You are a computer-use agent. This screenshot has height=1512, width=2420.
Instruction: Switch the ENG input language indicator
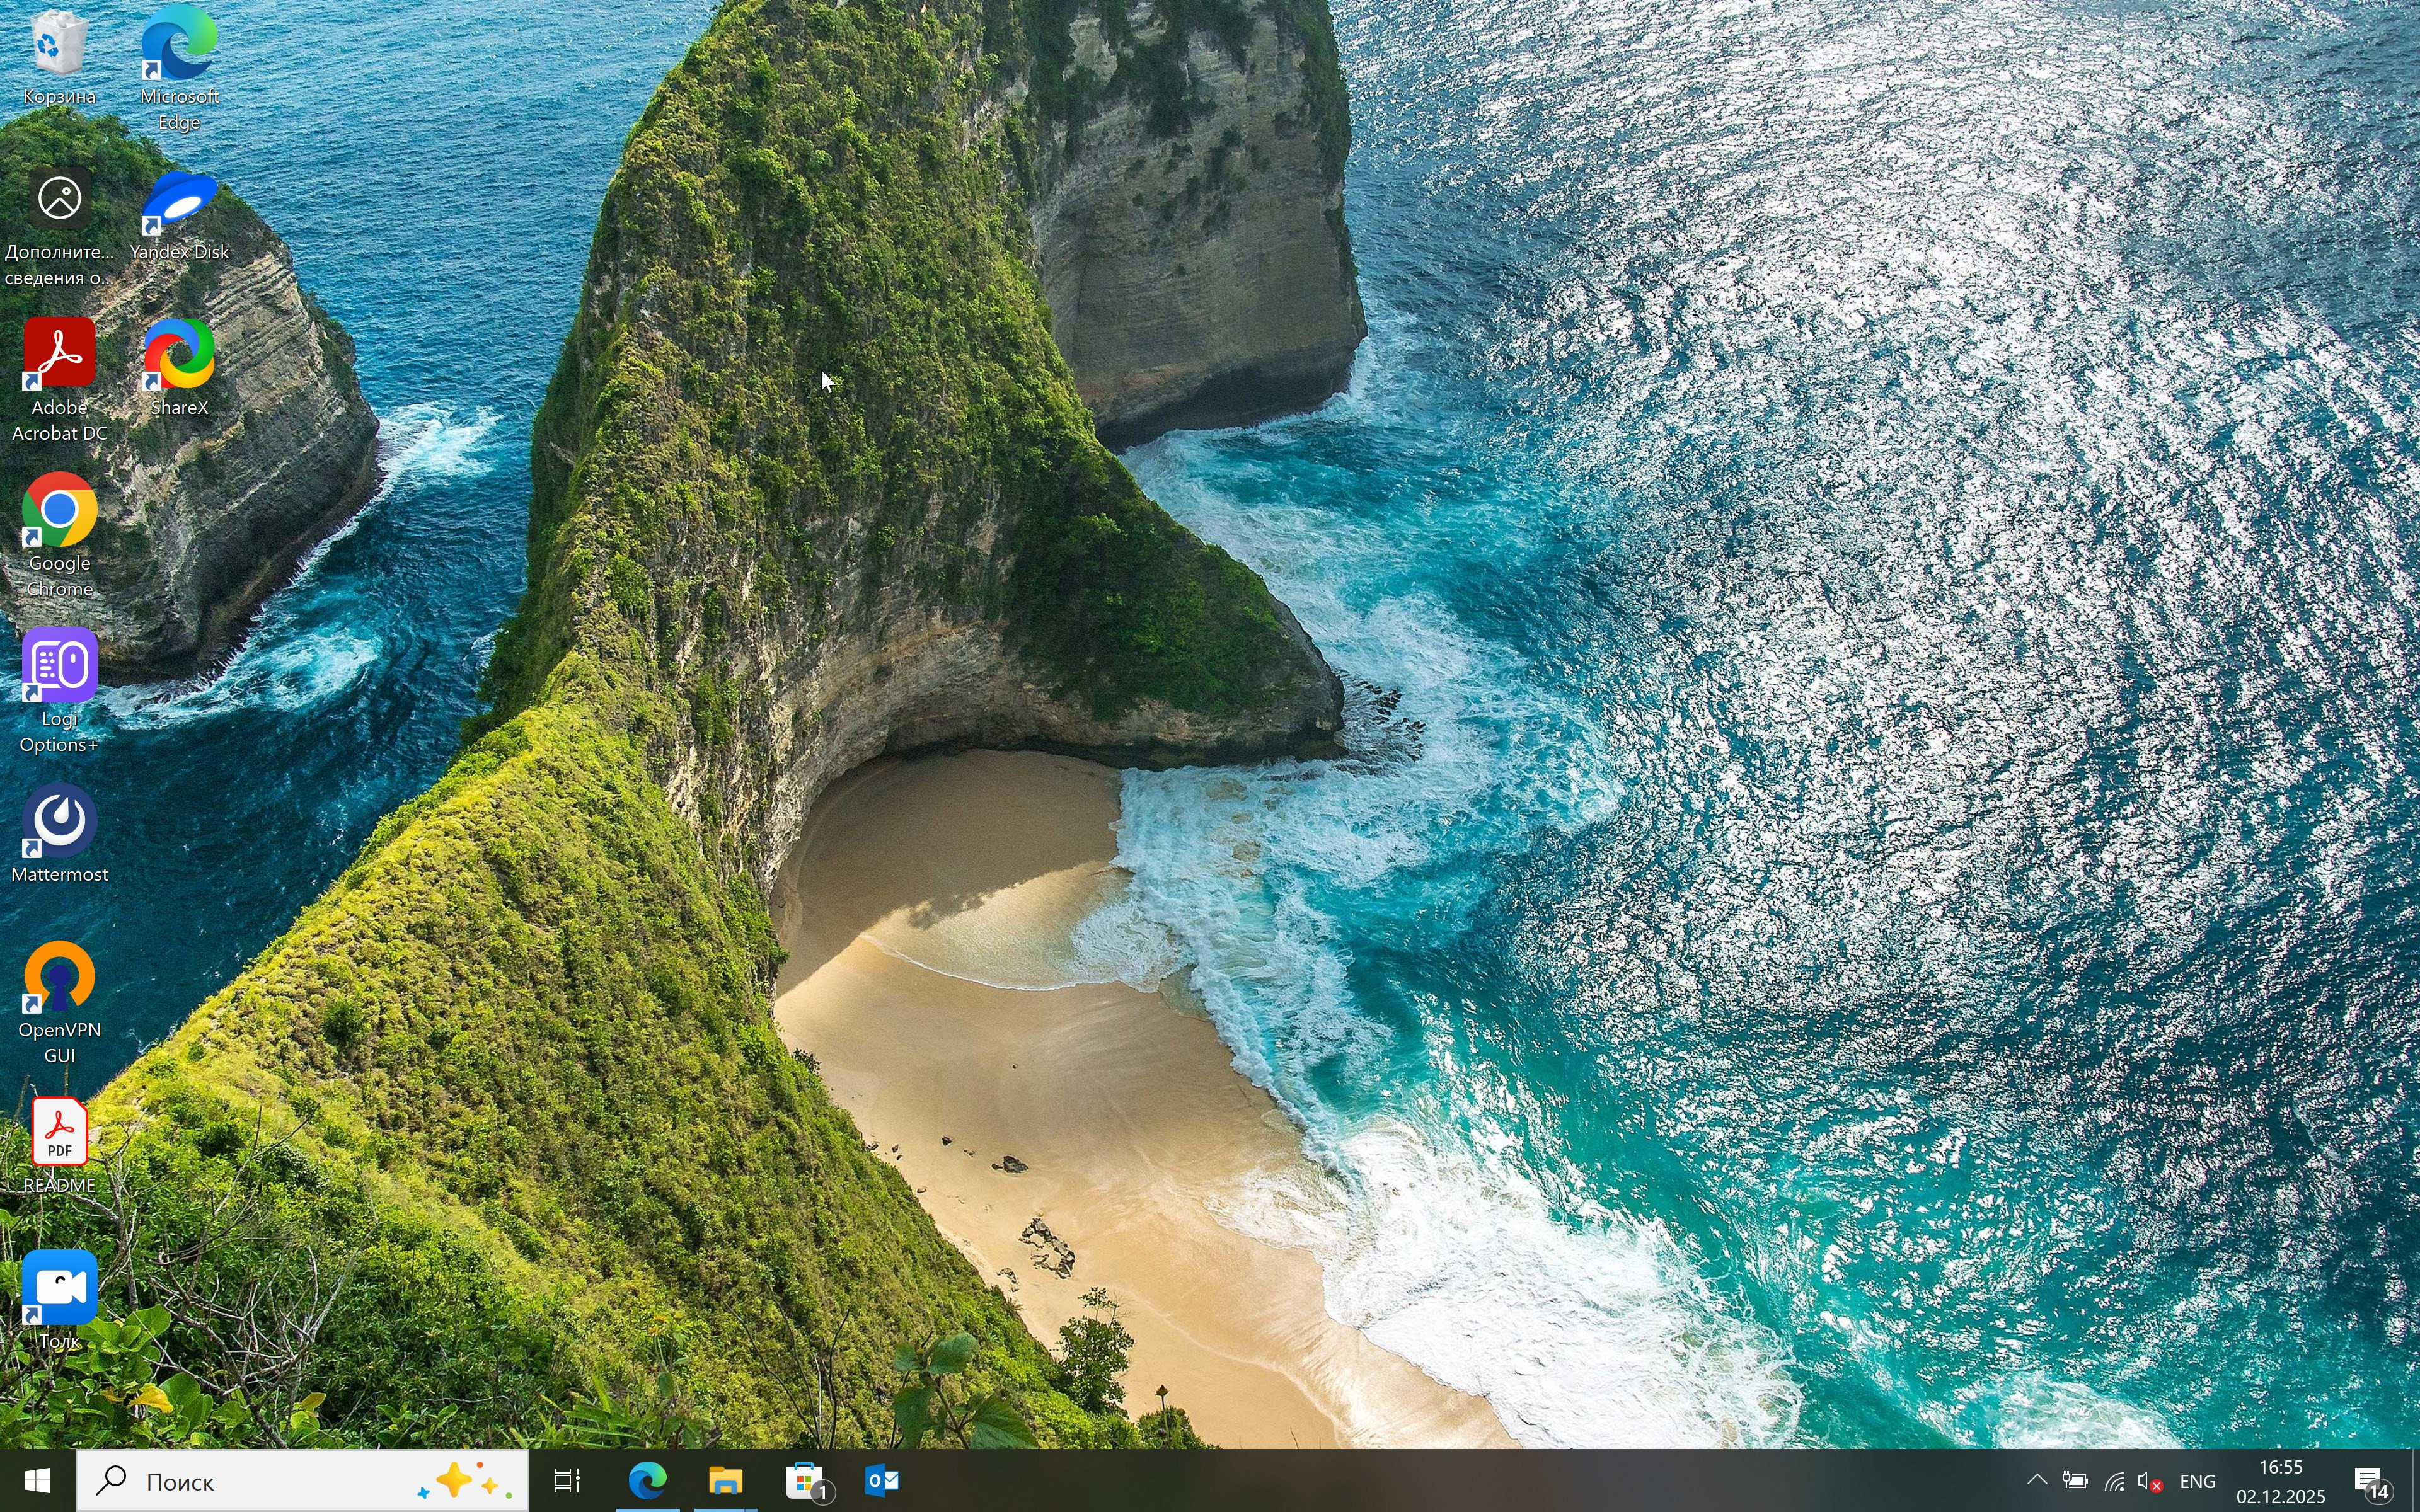point(2197,1482)
